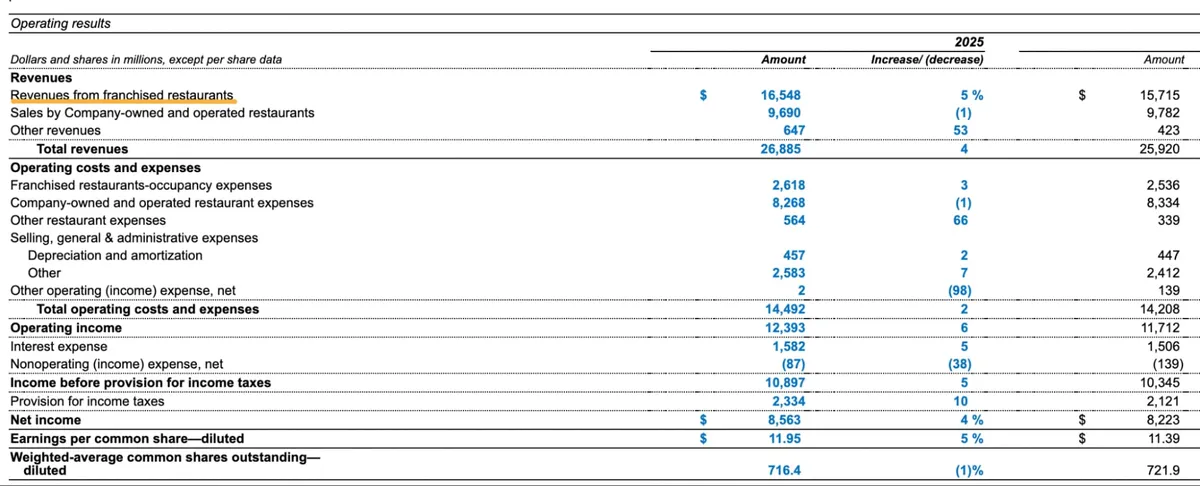Select the total revenues amount 26,885

tap(783, 149)
